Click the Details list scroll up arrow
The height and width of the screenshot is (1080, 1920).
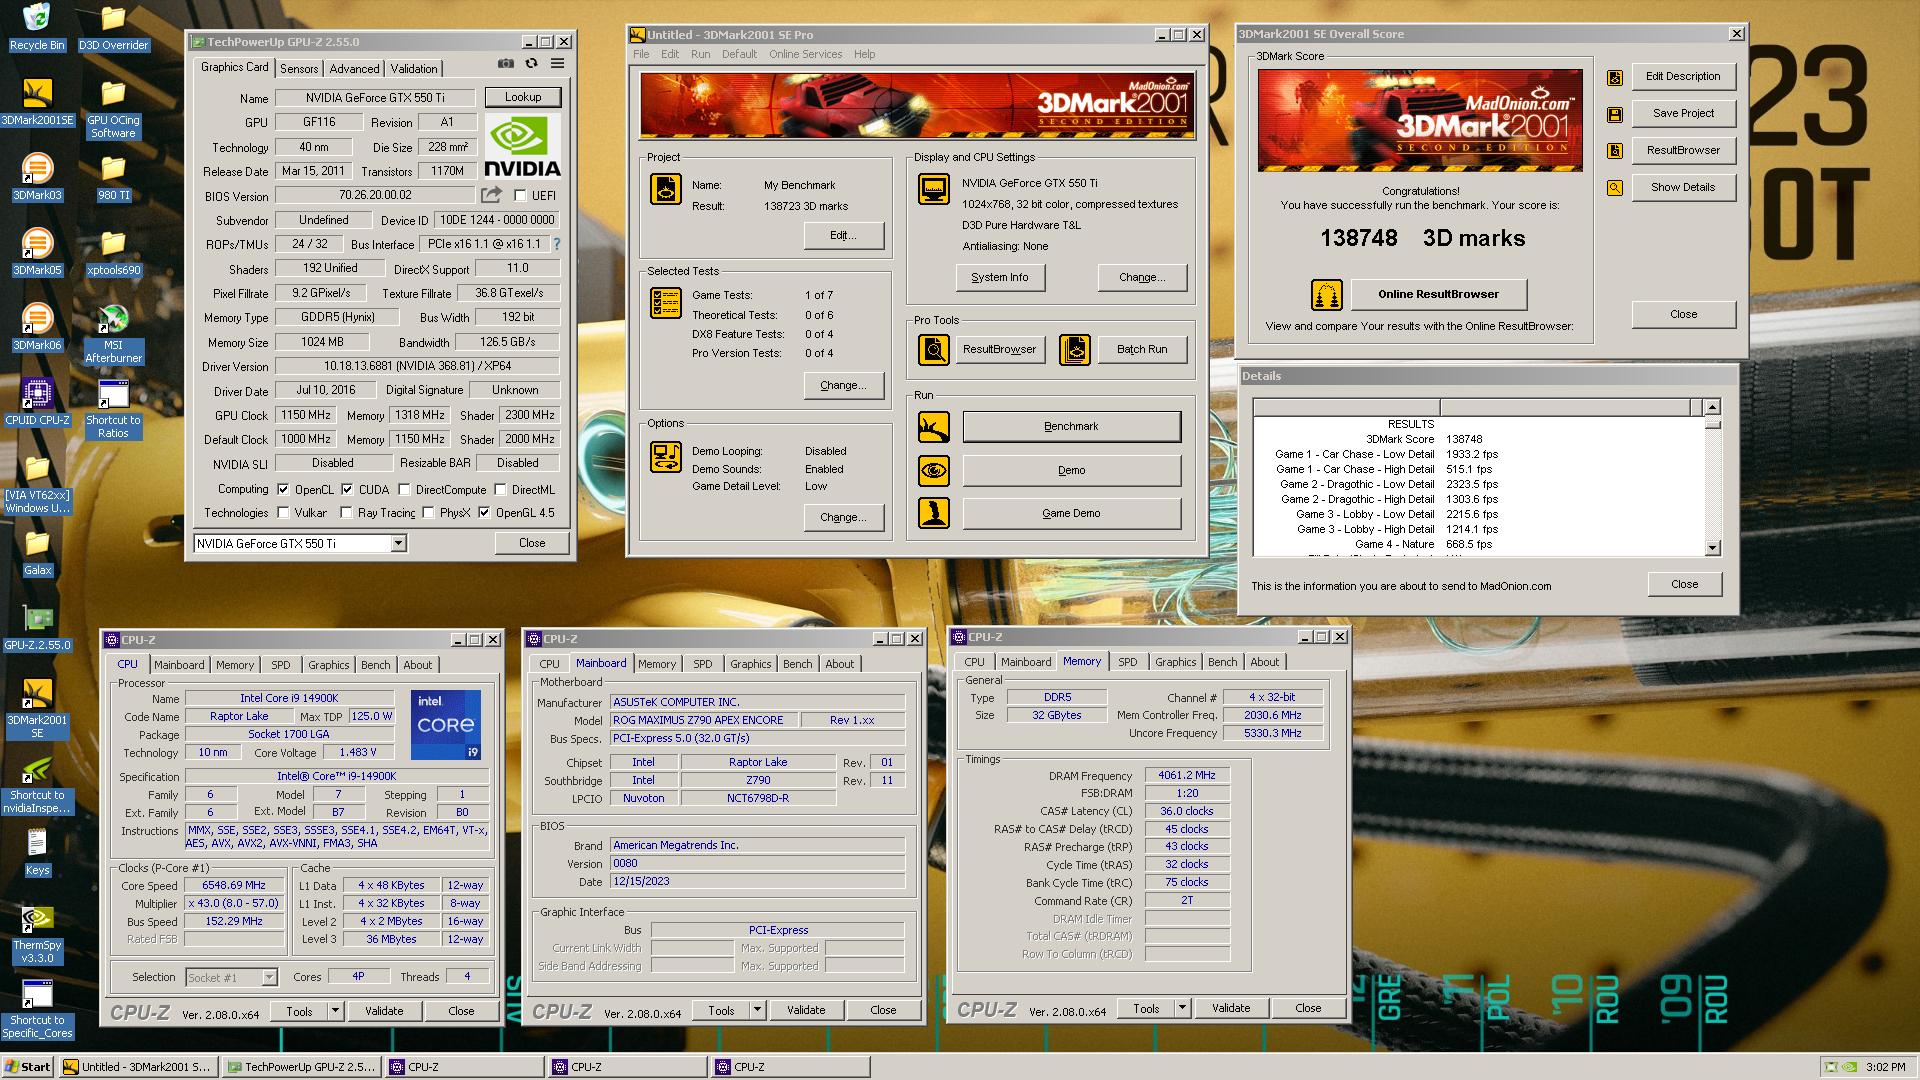1712,407
